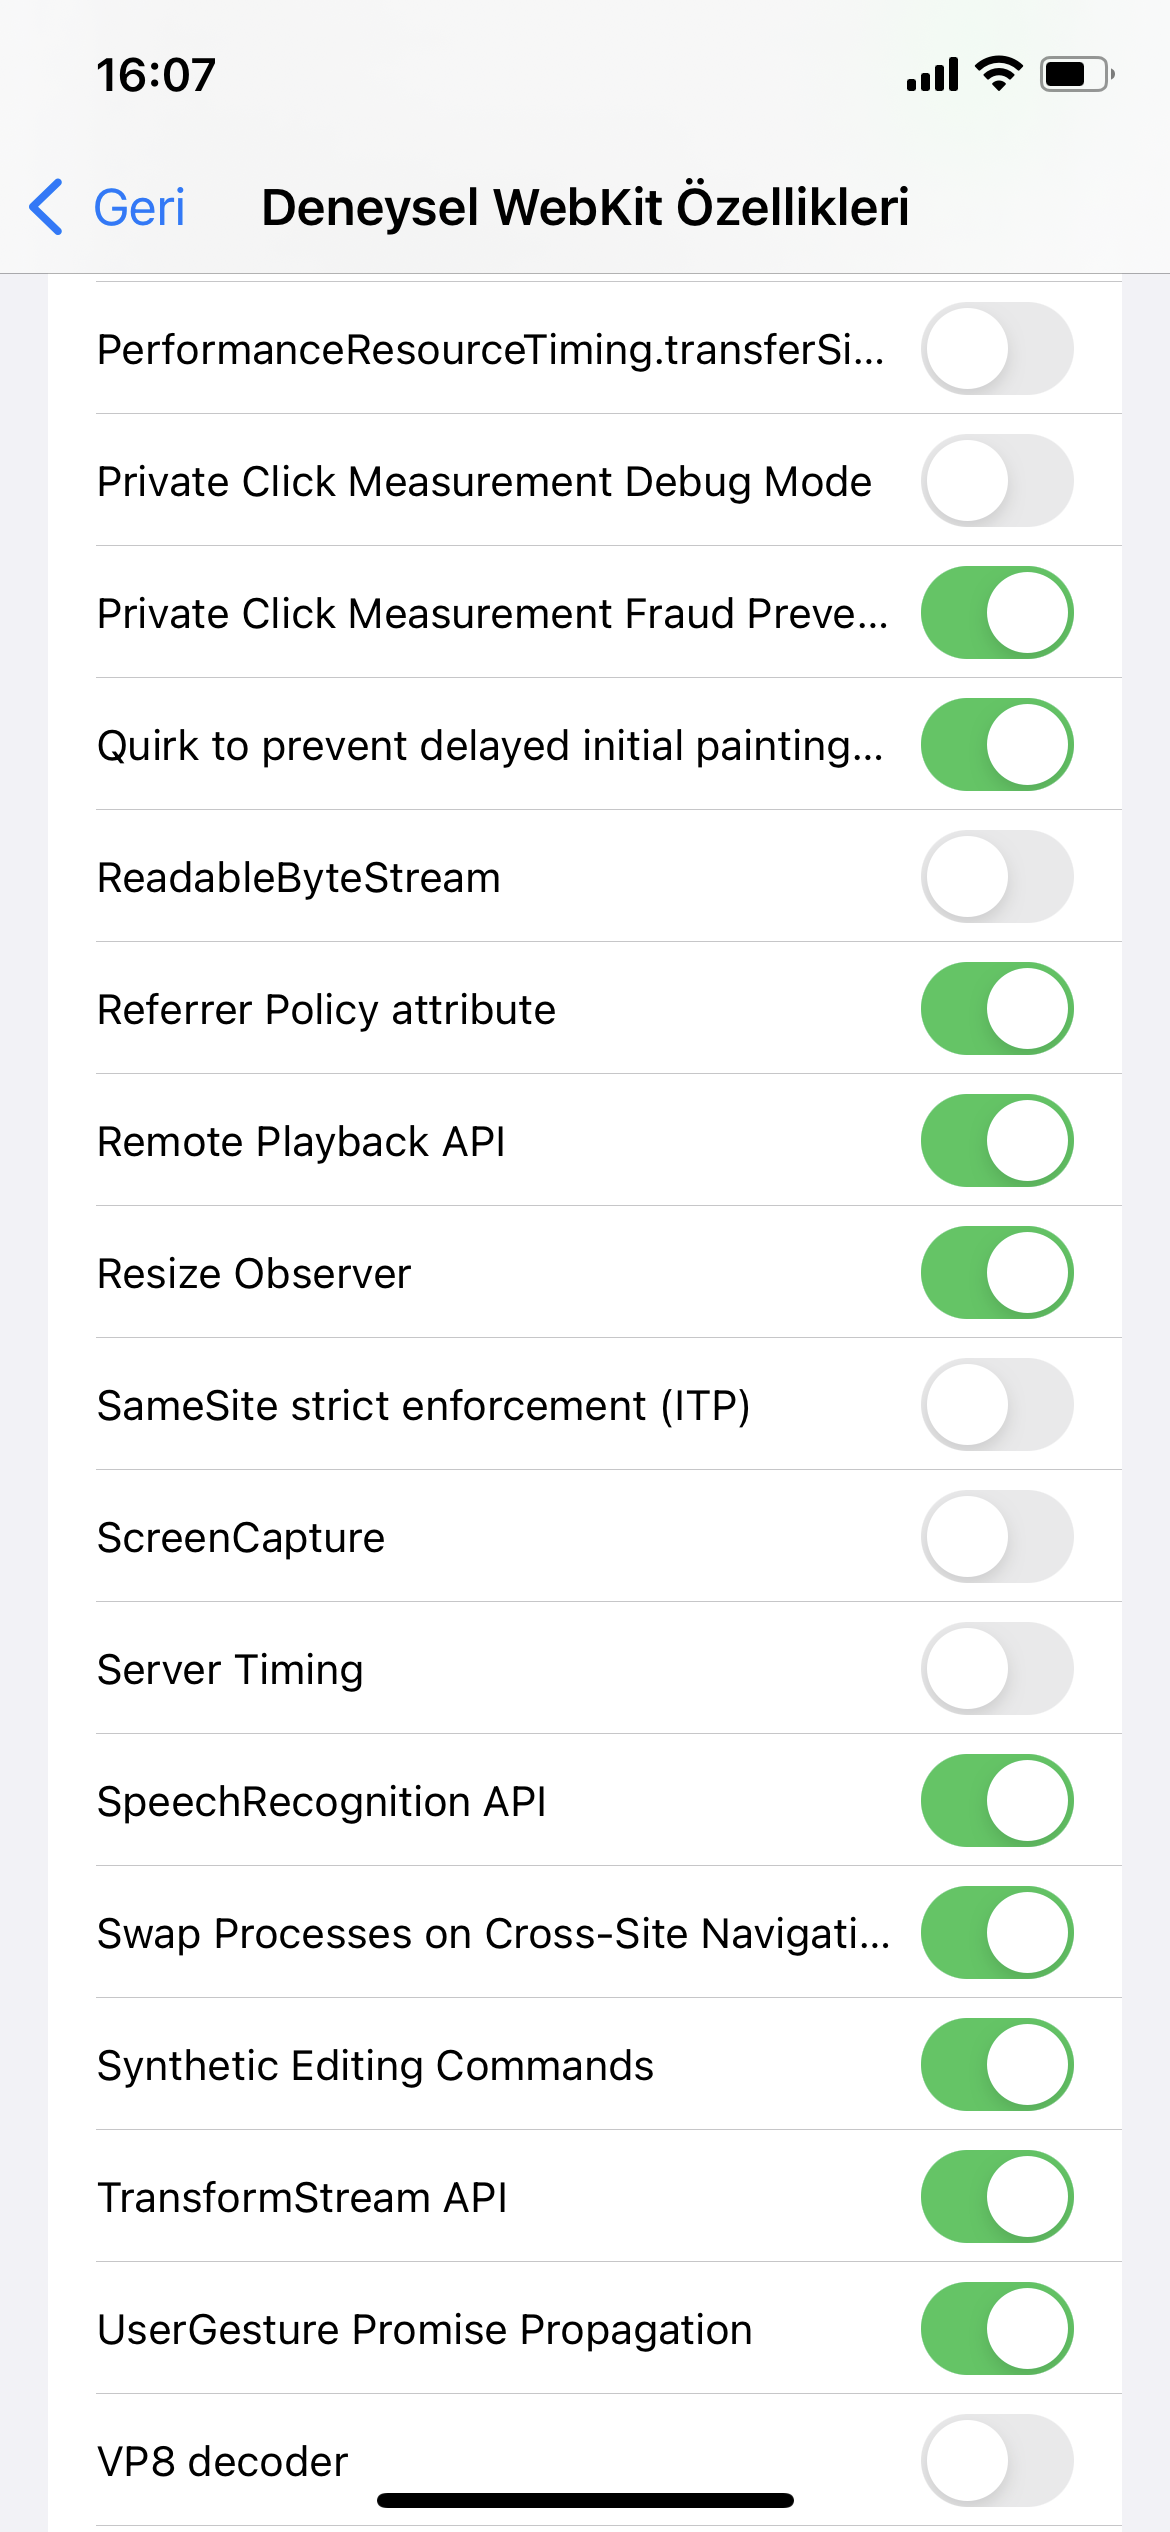Tap the back chevron icon

pos(47,207)
